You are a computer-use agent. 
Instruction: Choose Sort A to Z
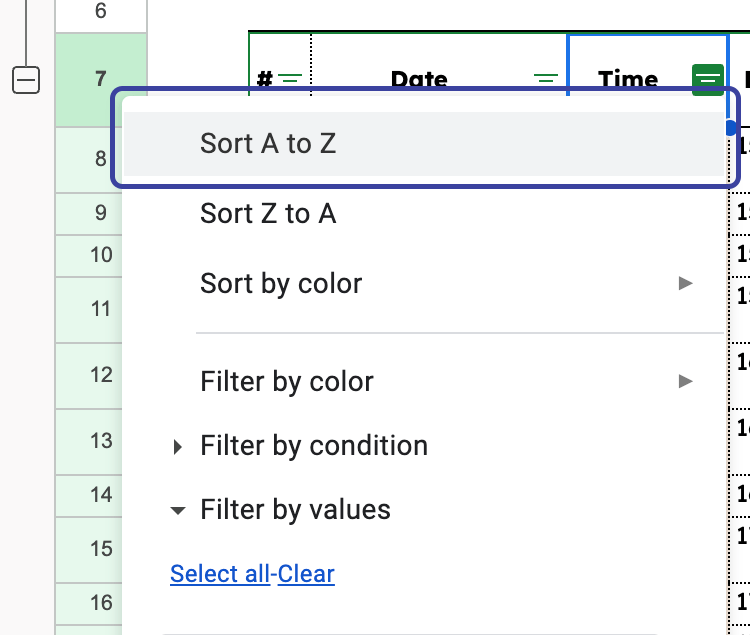coord(268,144)
